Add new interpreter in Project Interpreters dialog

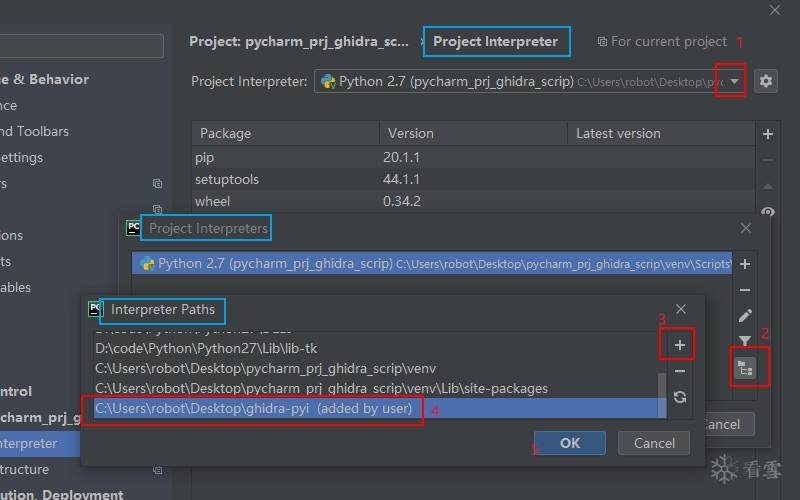coord(745,264)
